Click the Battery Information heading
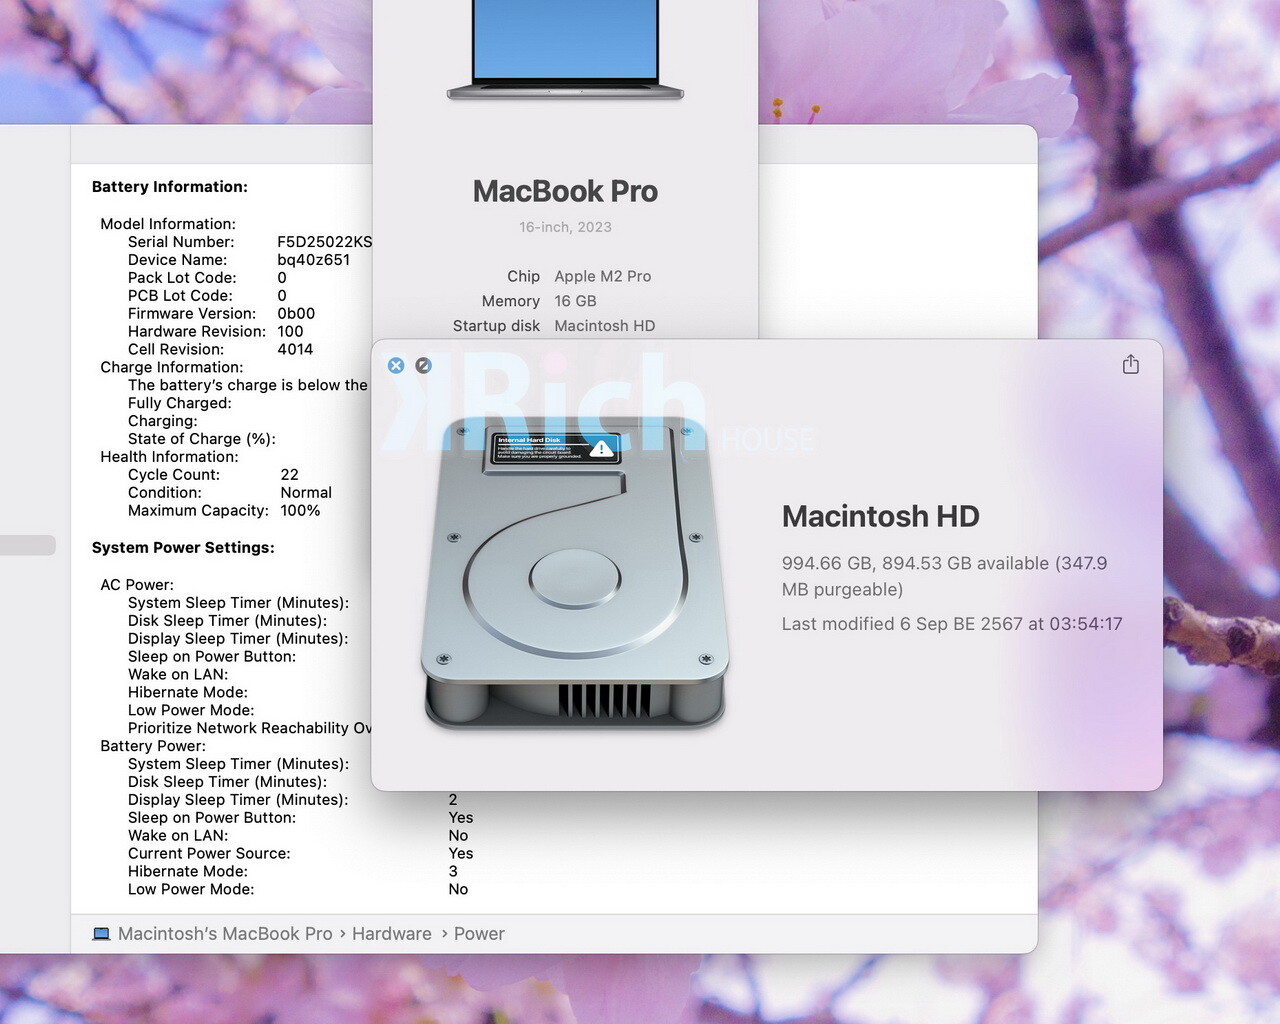 click(x=170, y=187)
